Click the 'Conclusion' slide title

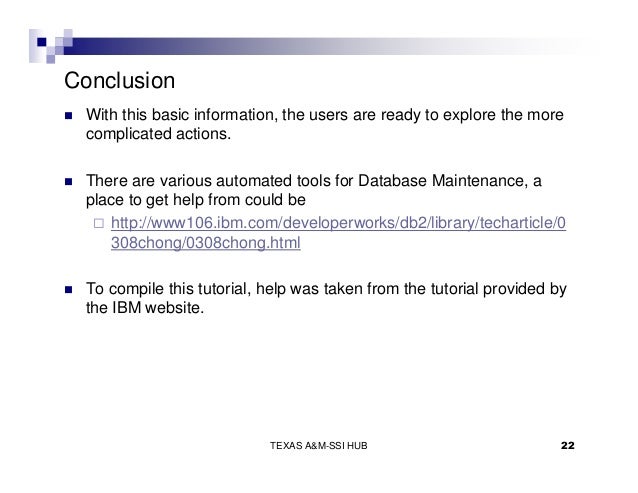(120, 81)
